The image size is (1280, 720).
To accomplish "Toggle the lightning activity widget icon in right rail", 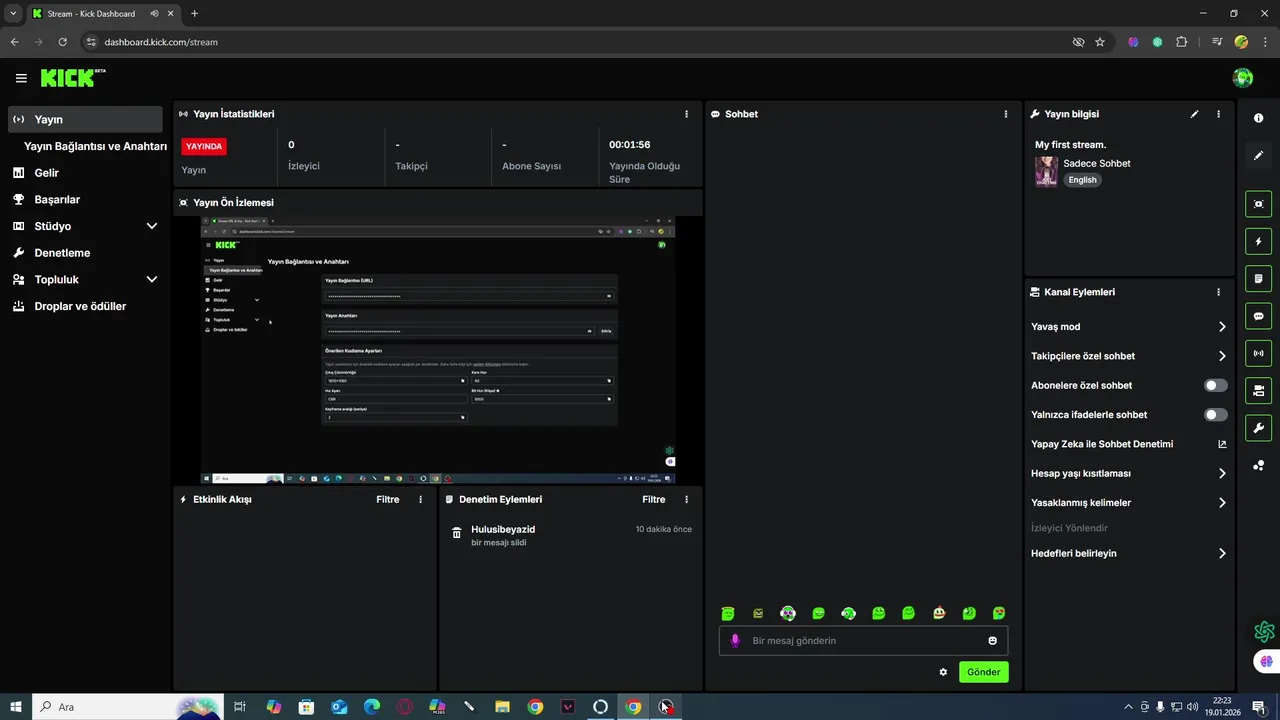I will pos(1259,241).
